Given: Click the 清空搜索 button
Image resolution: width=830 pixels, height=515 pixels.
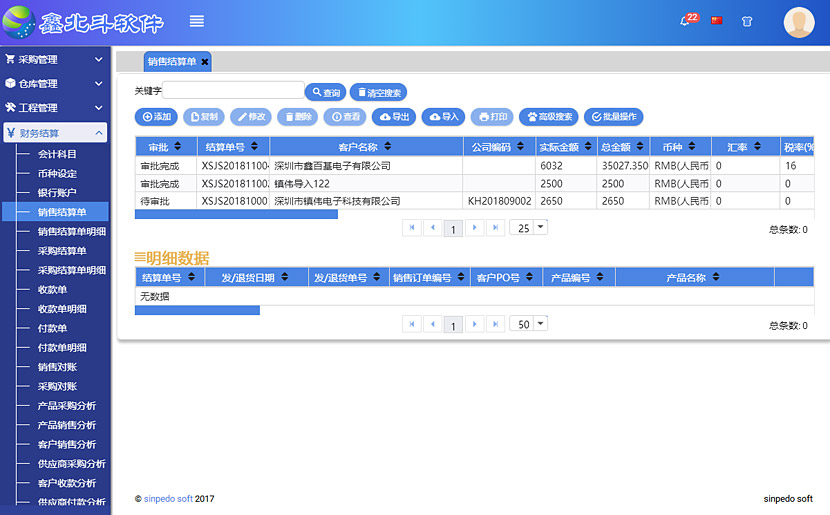Looking at the screenshot, I should pyautogui.click(x=378, y=92).
